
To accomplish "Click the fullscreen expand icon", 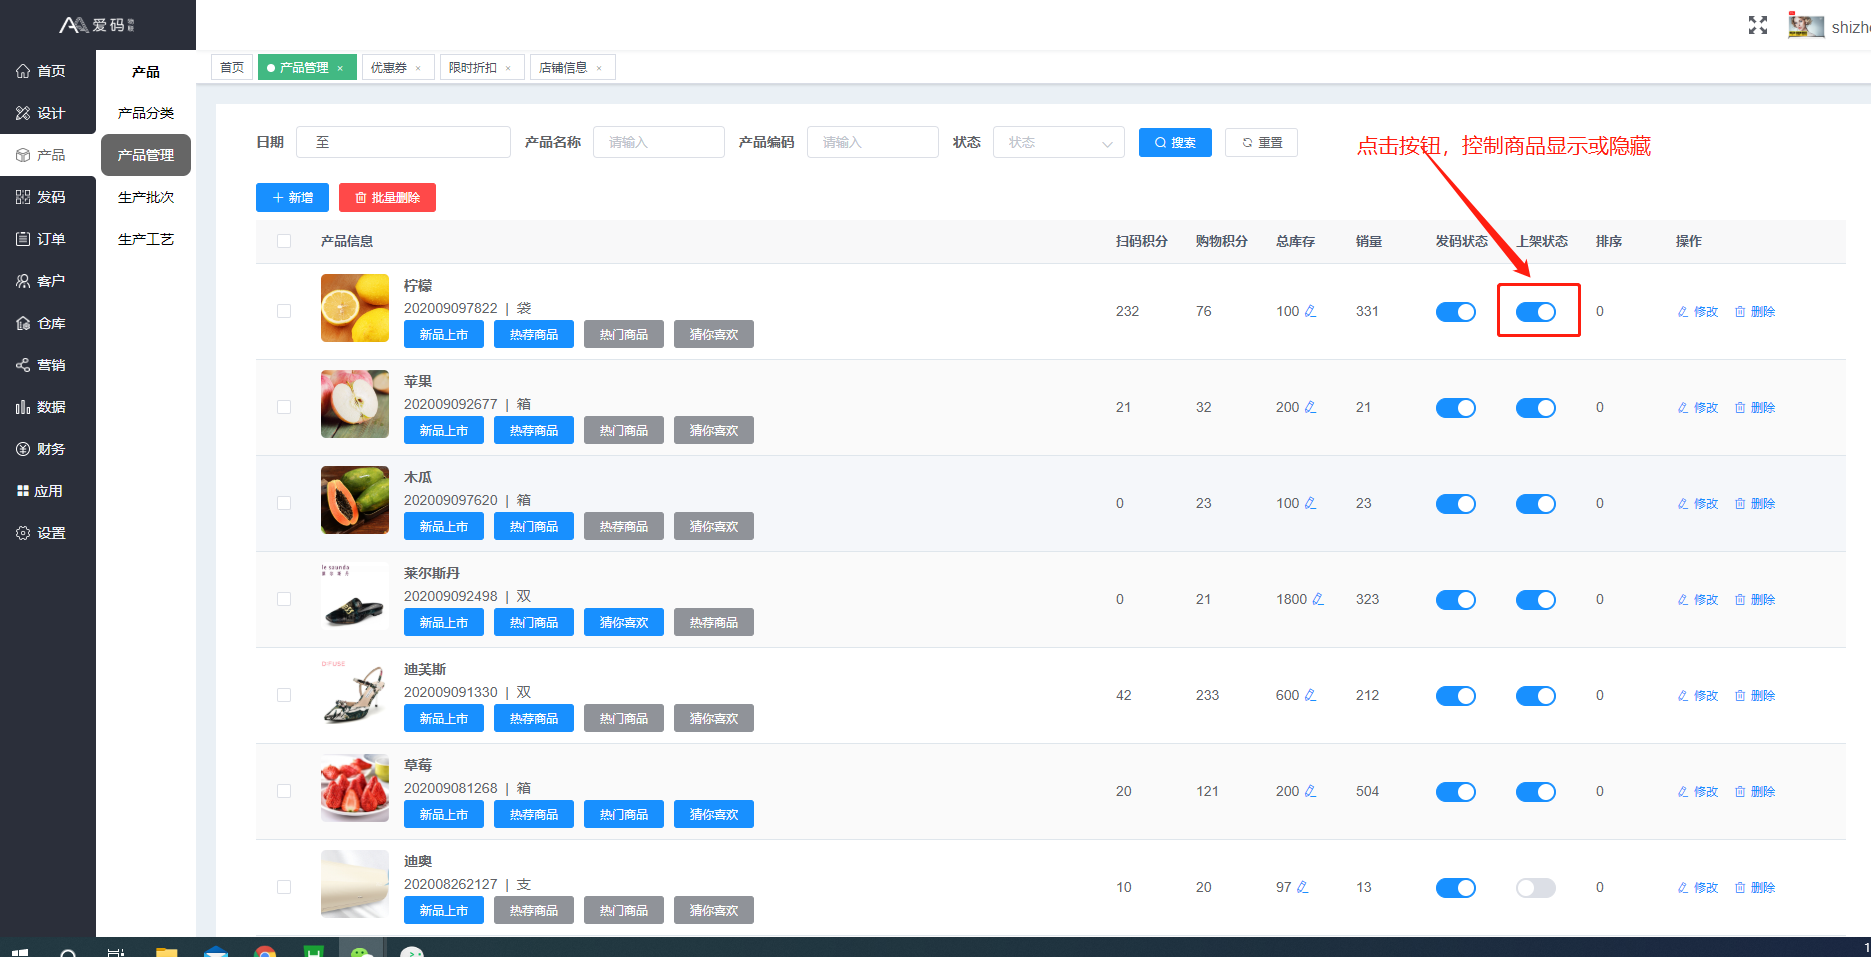I will tap(1757, 26).
